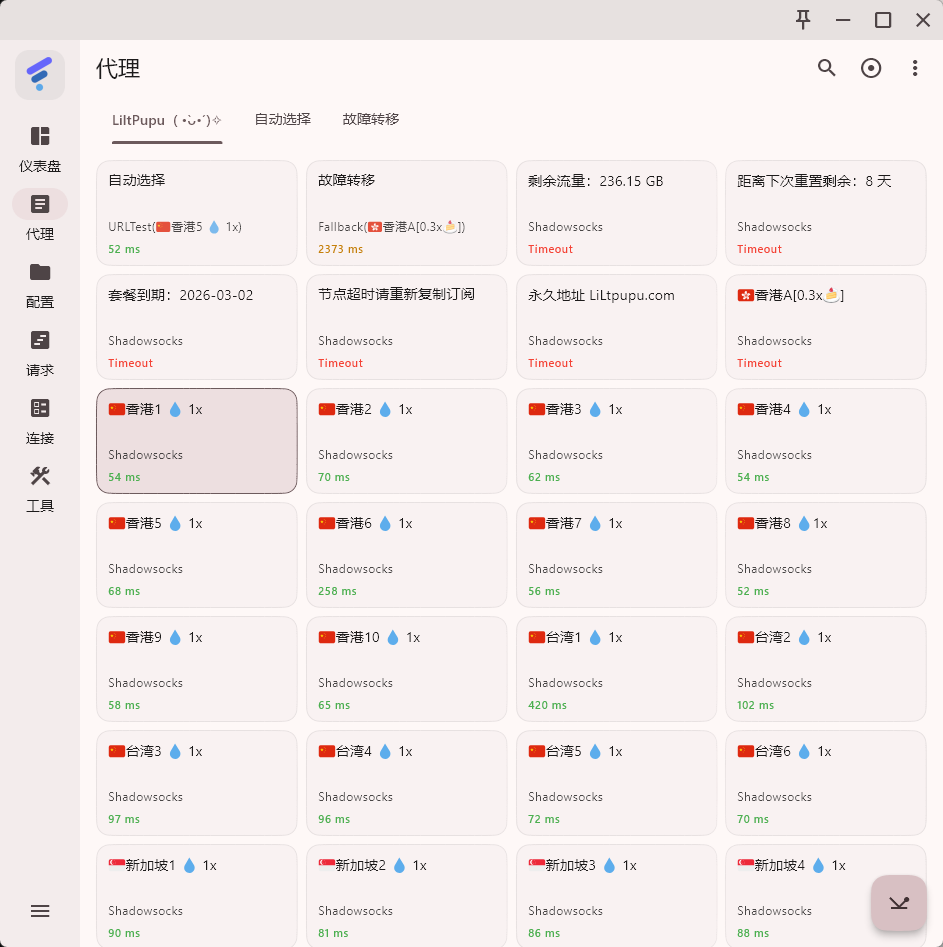Click the floating delay test button
The image size is (943, 947).
pos(898,903)
